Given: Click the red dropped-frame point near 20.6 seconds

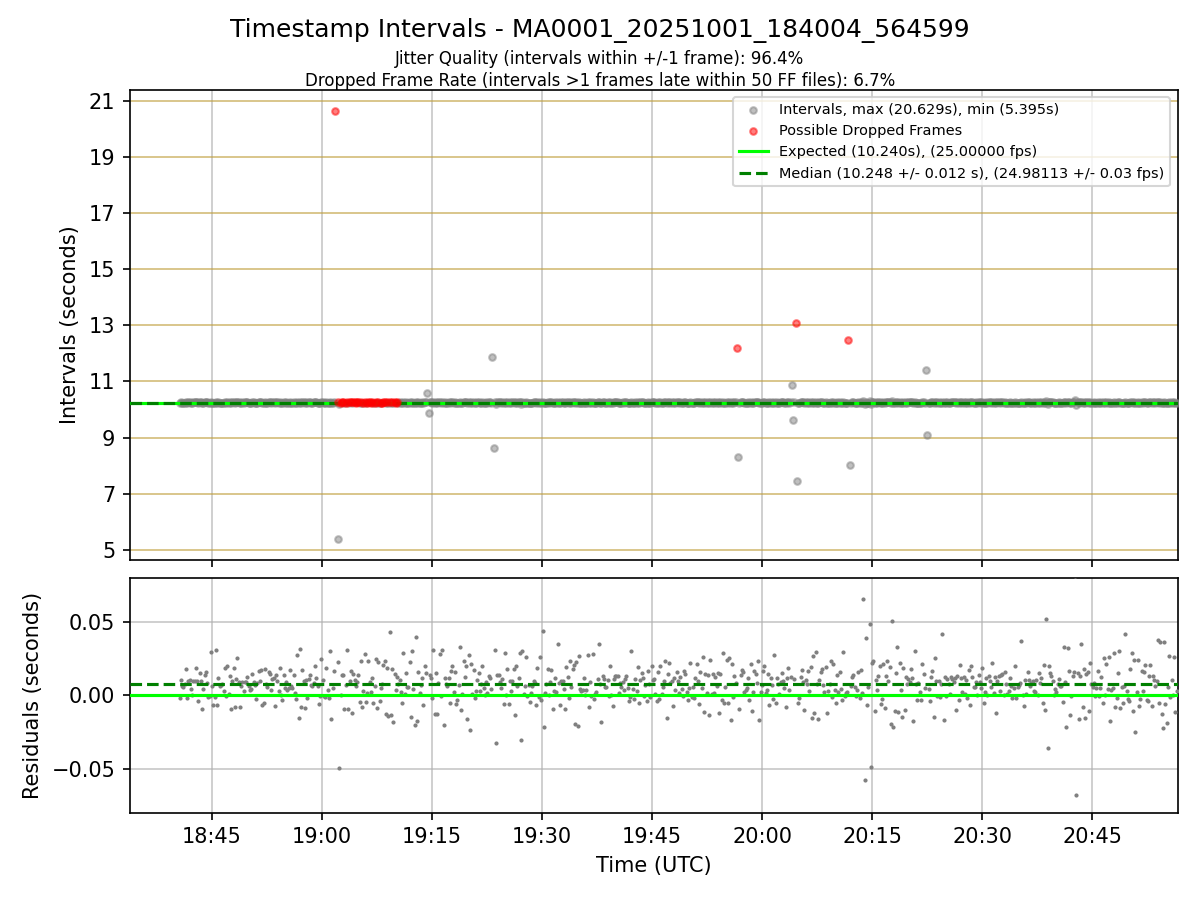Looking at the screenshot, I should click(x=335, y=111).
